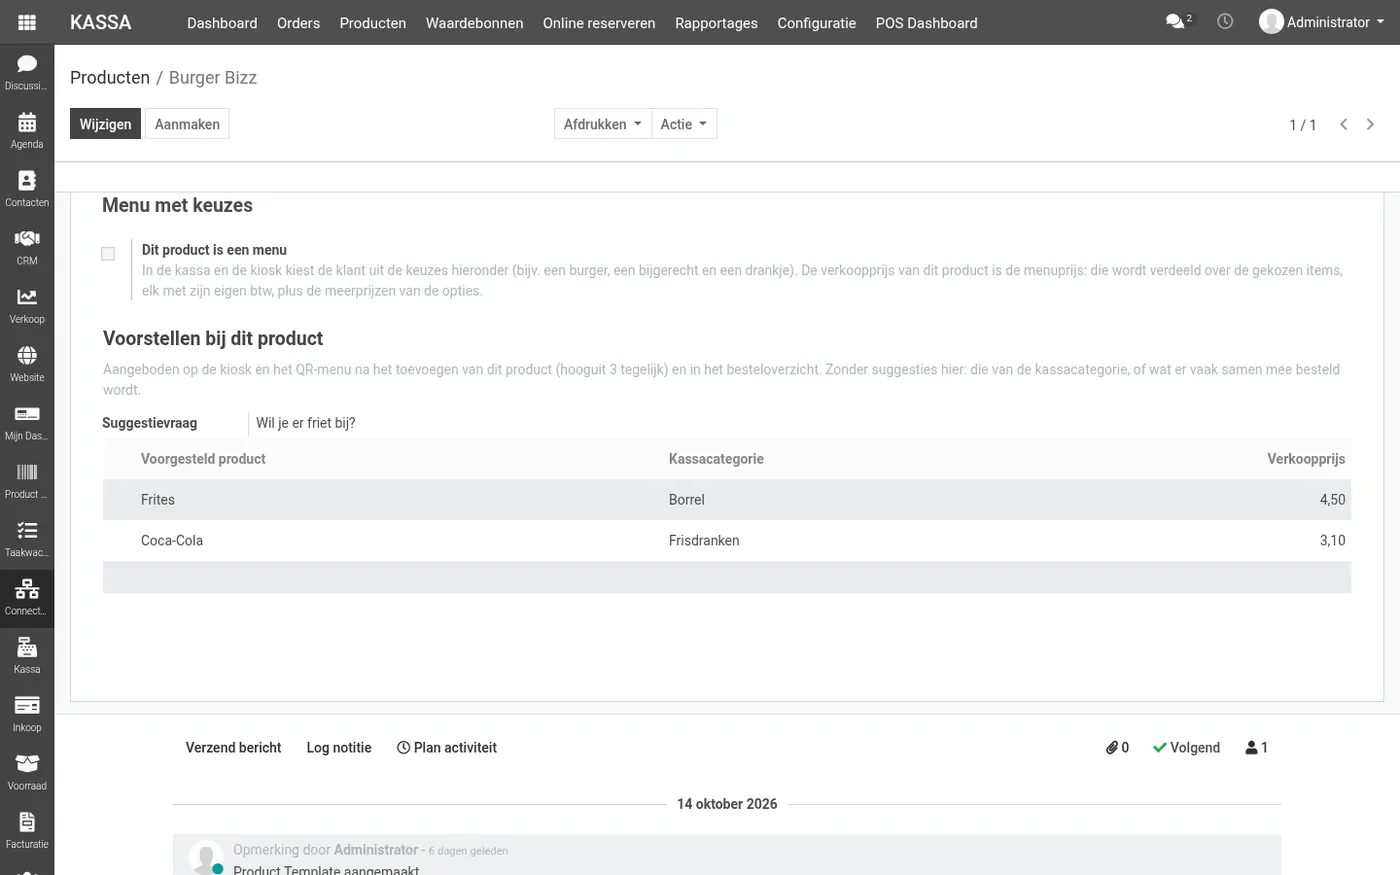
Task: Expand the Actie dropdown
Action: click(684, 124)
